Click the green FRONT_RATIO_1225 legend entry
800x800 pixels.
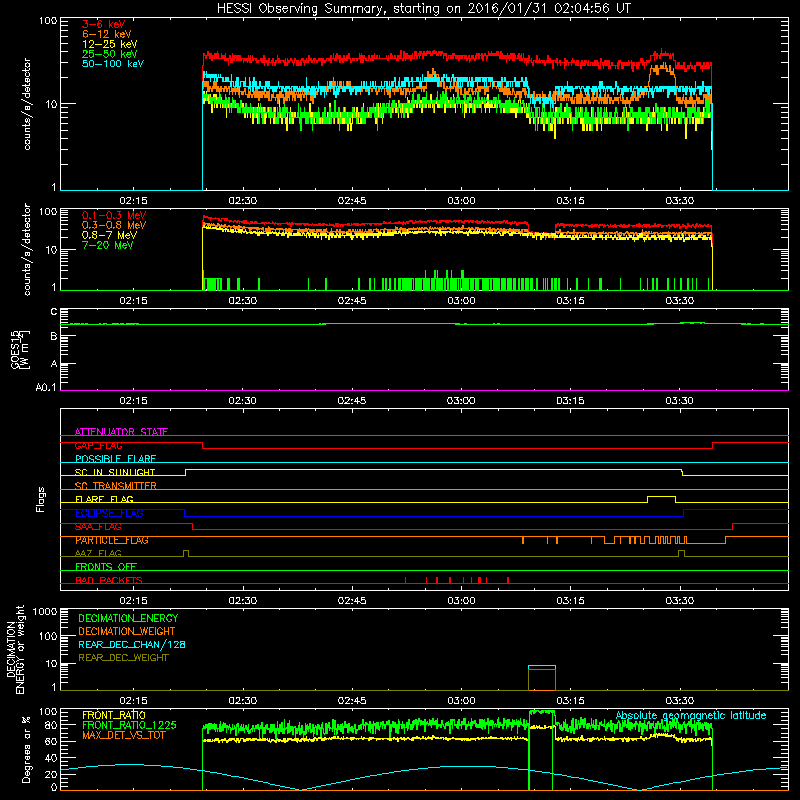pos(129,725)
